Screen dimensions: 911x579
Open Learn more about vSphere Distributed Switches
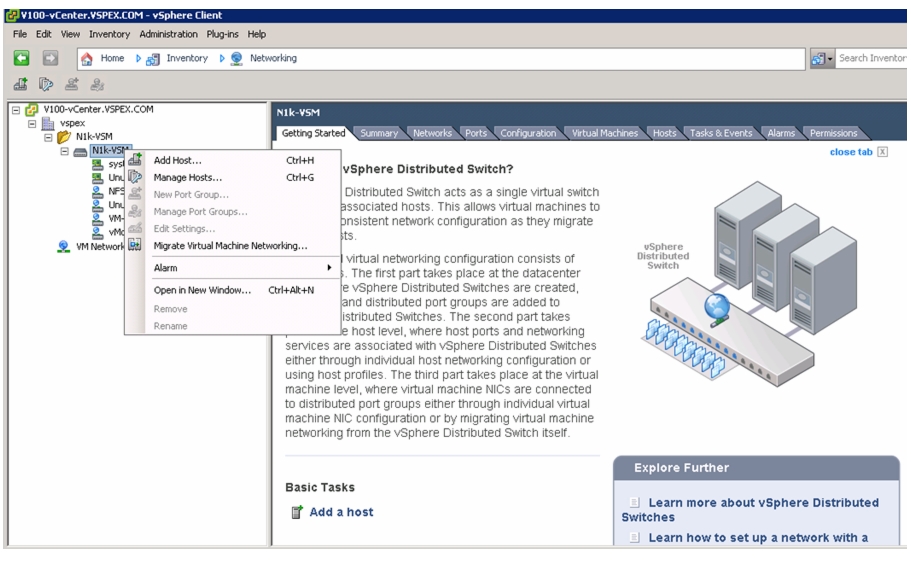pyautogui.click(x=750, y=509)
